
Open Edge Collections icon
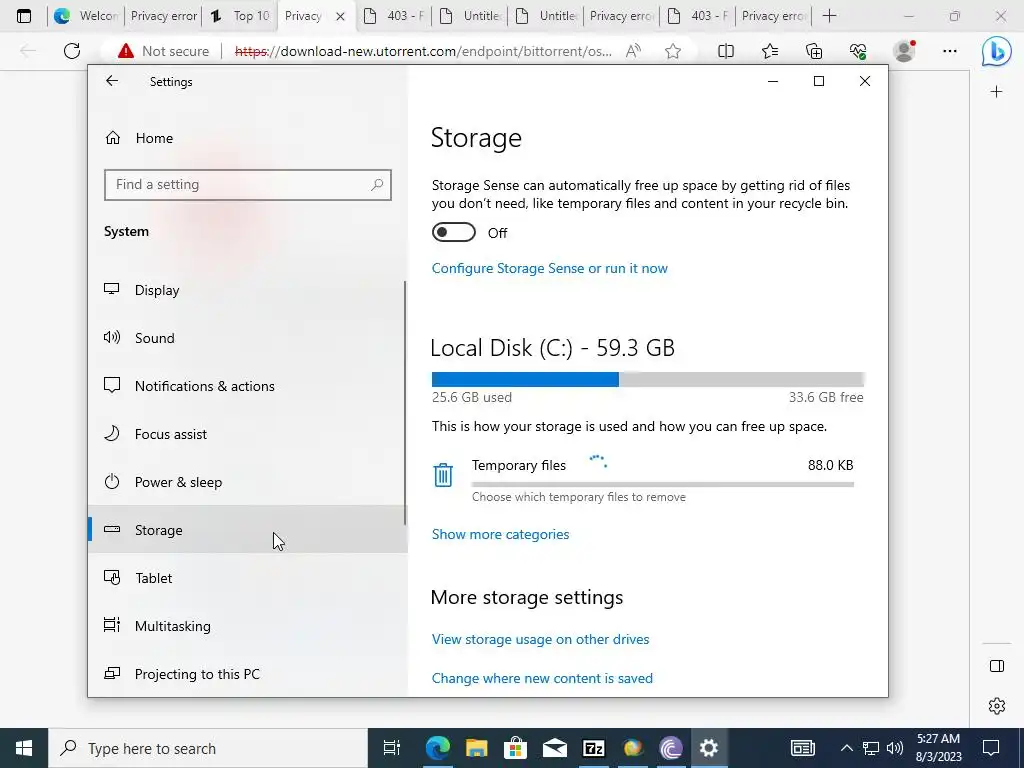(814, 51)
